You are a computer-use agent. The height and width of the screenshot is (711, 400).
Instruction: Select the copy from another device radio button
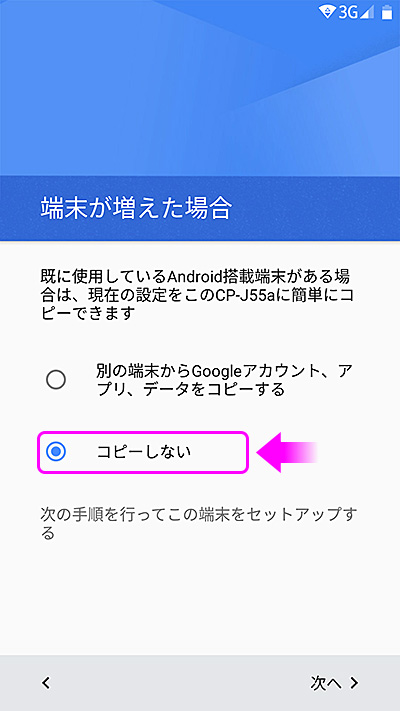click(56, 380)
